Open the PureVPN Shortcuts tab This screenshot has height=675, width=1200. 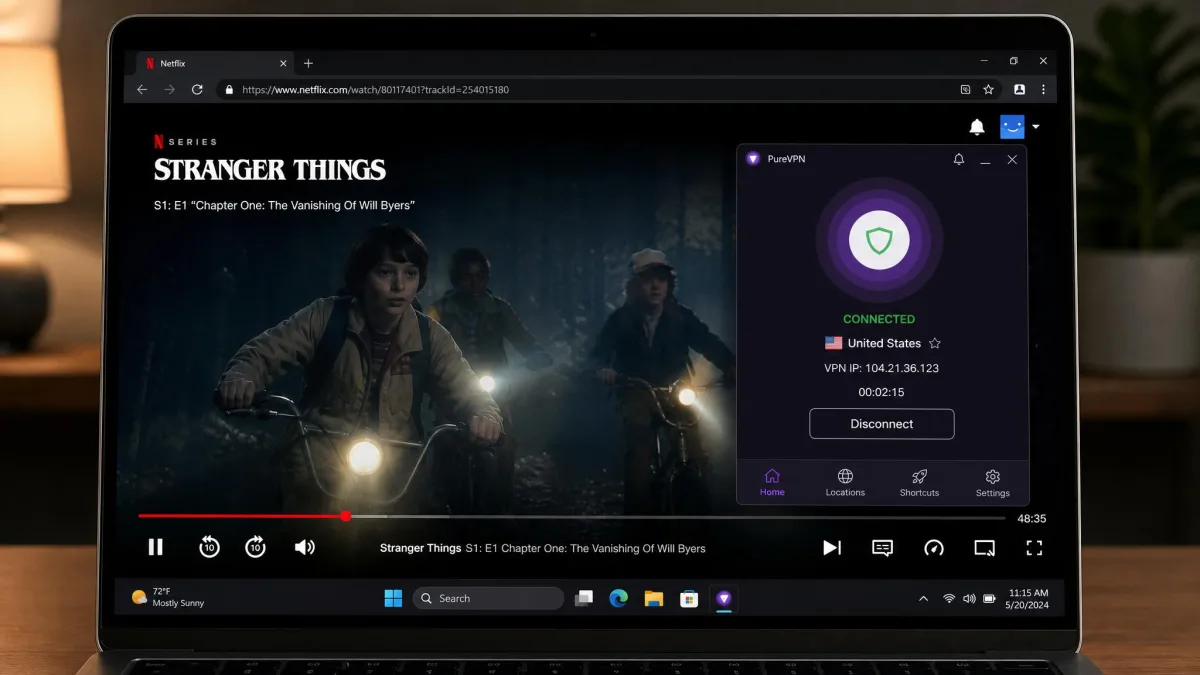pyautogui.click(x=919, y=482)
